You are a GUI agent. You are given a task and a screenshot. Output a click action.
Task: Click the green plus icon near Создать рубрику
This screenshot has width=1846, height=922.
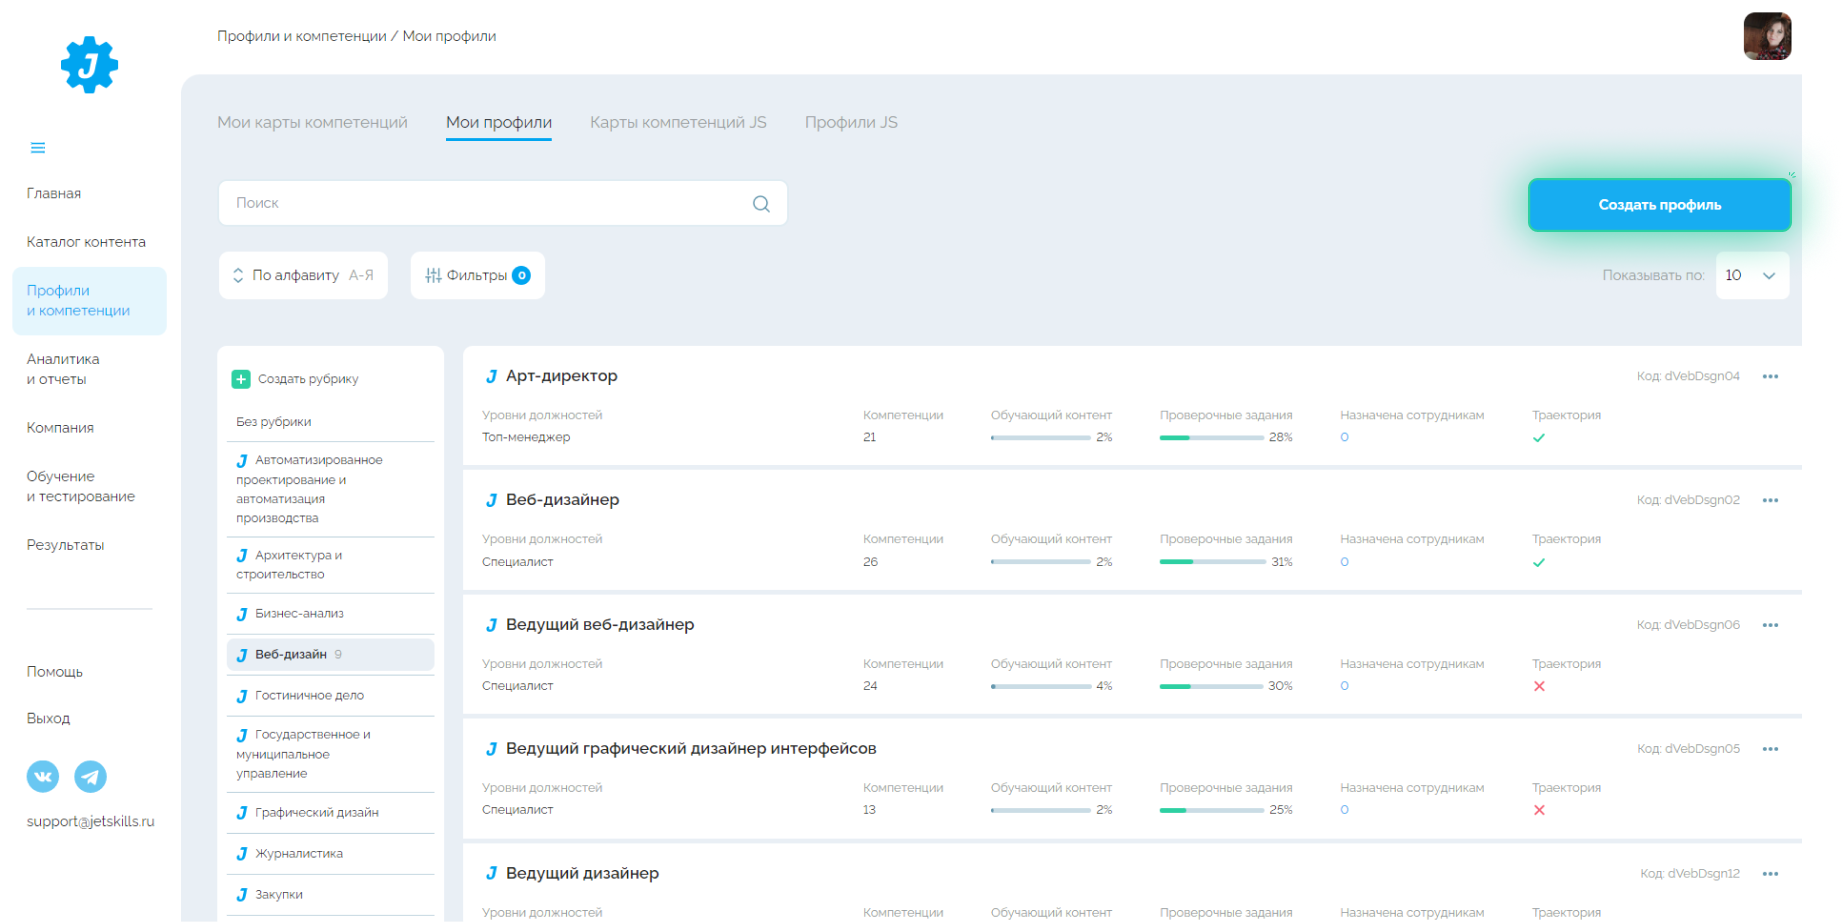pos(241,379)
